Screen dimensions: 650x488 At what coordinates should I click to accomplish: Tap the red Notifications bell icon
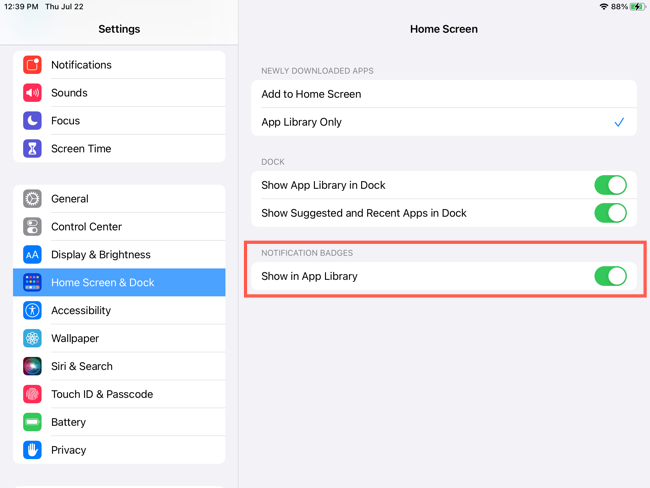32,65
